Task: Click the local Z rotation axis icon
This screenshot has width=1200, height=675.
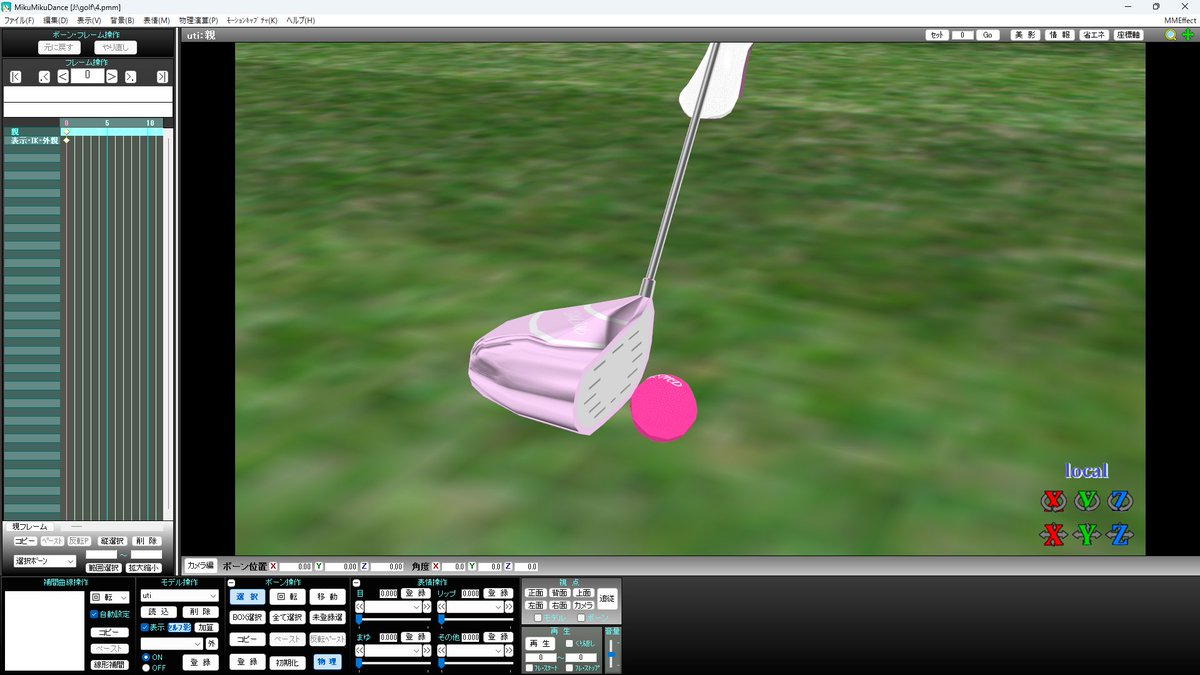Action: [1121, 500]
